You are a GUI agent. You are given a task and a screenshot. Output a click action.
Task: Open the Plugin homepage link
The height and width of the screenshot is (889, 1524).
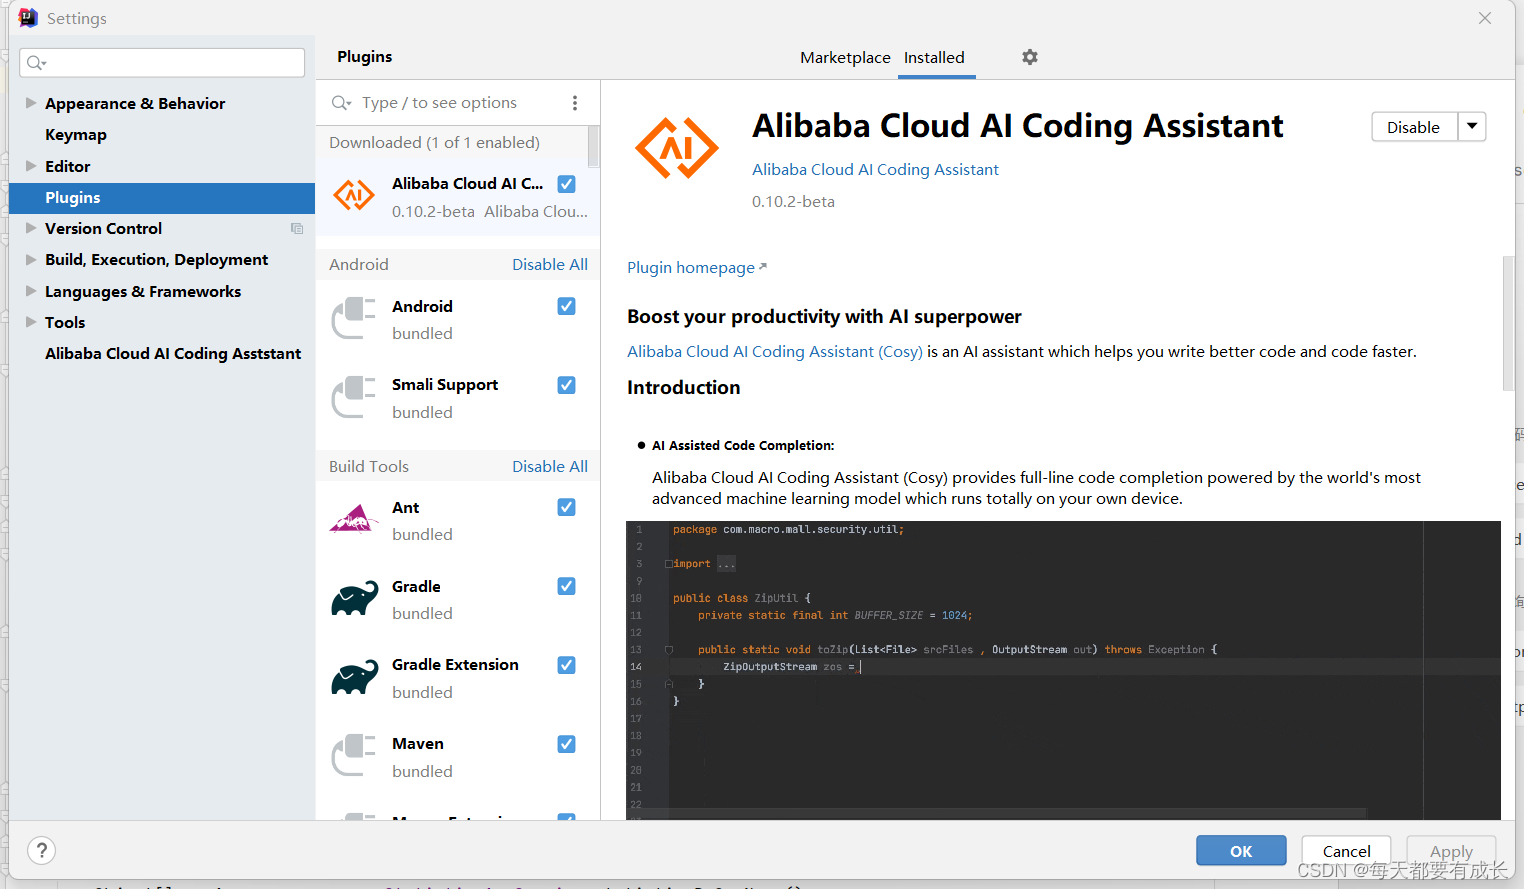click(x=690, y=267)
